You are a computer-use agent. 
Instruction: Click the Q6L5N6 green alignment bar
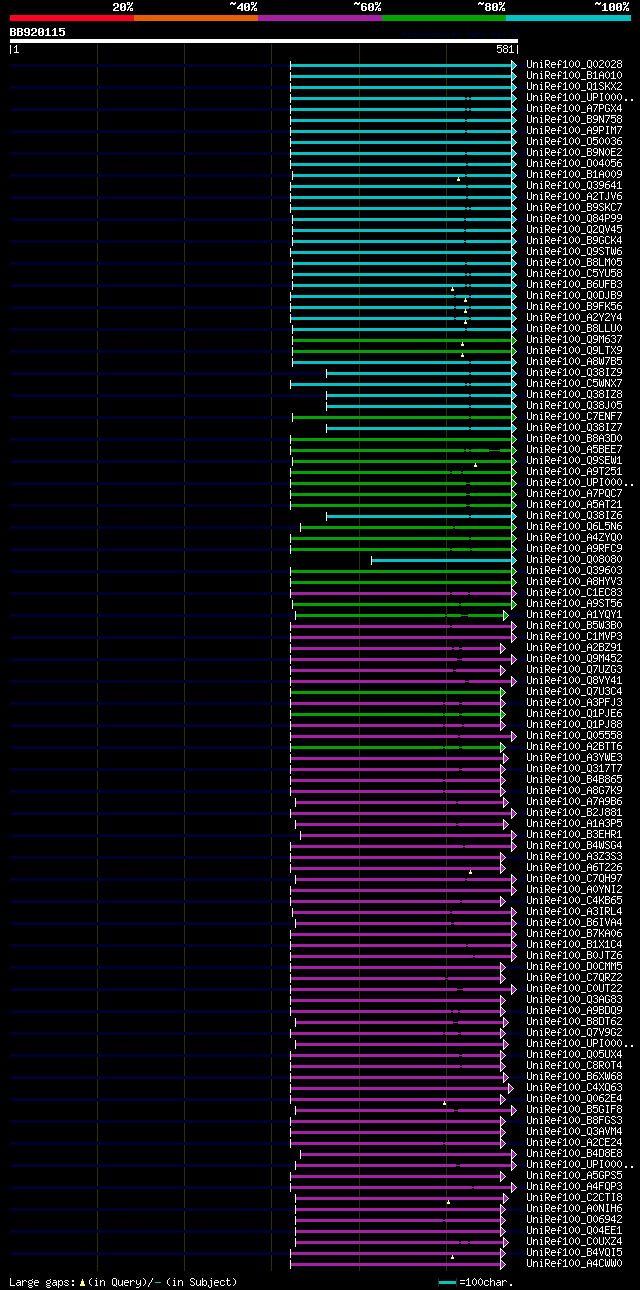click(406, 526)
